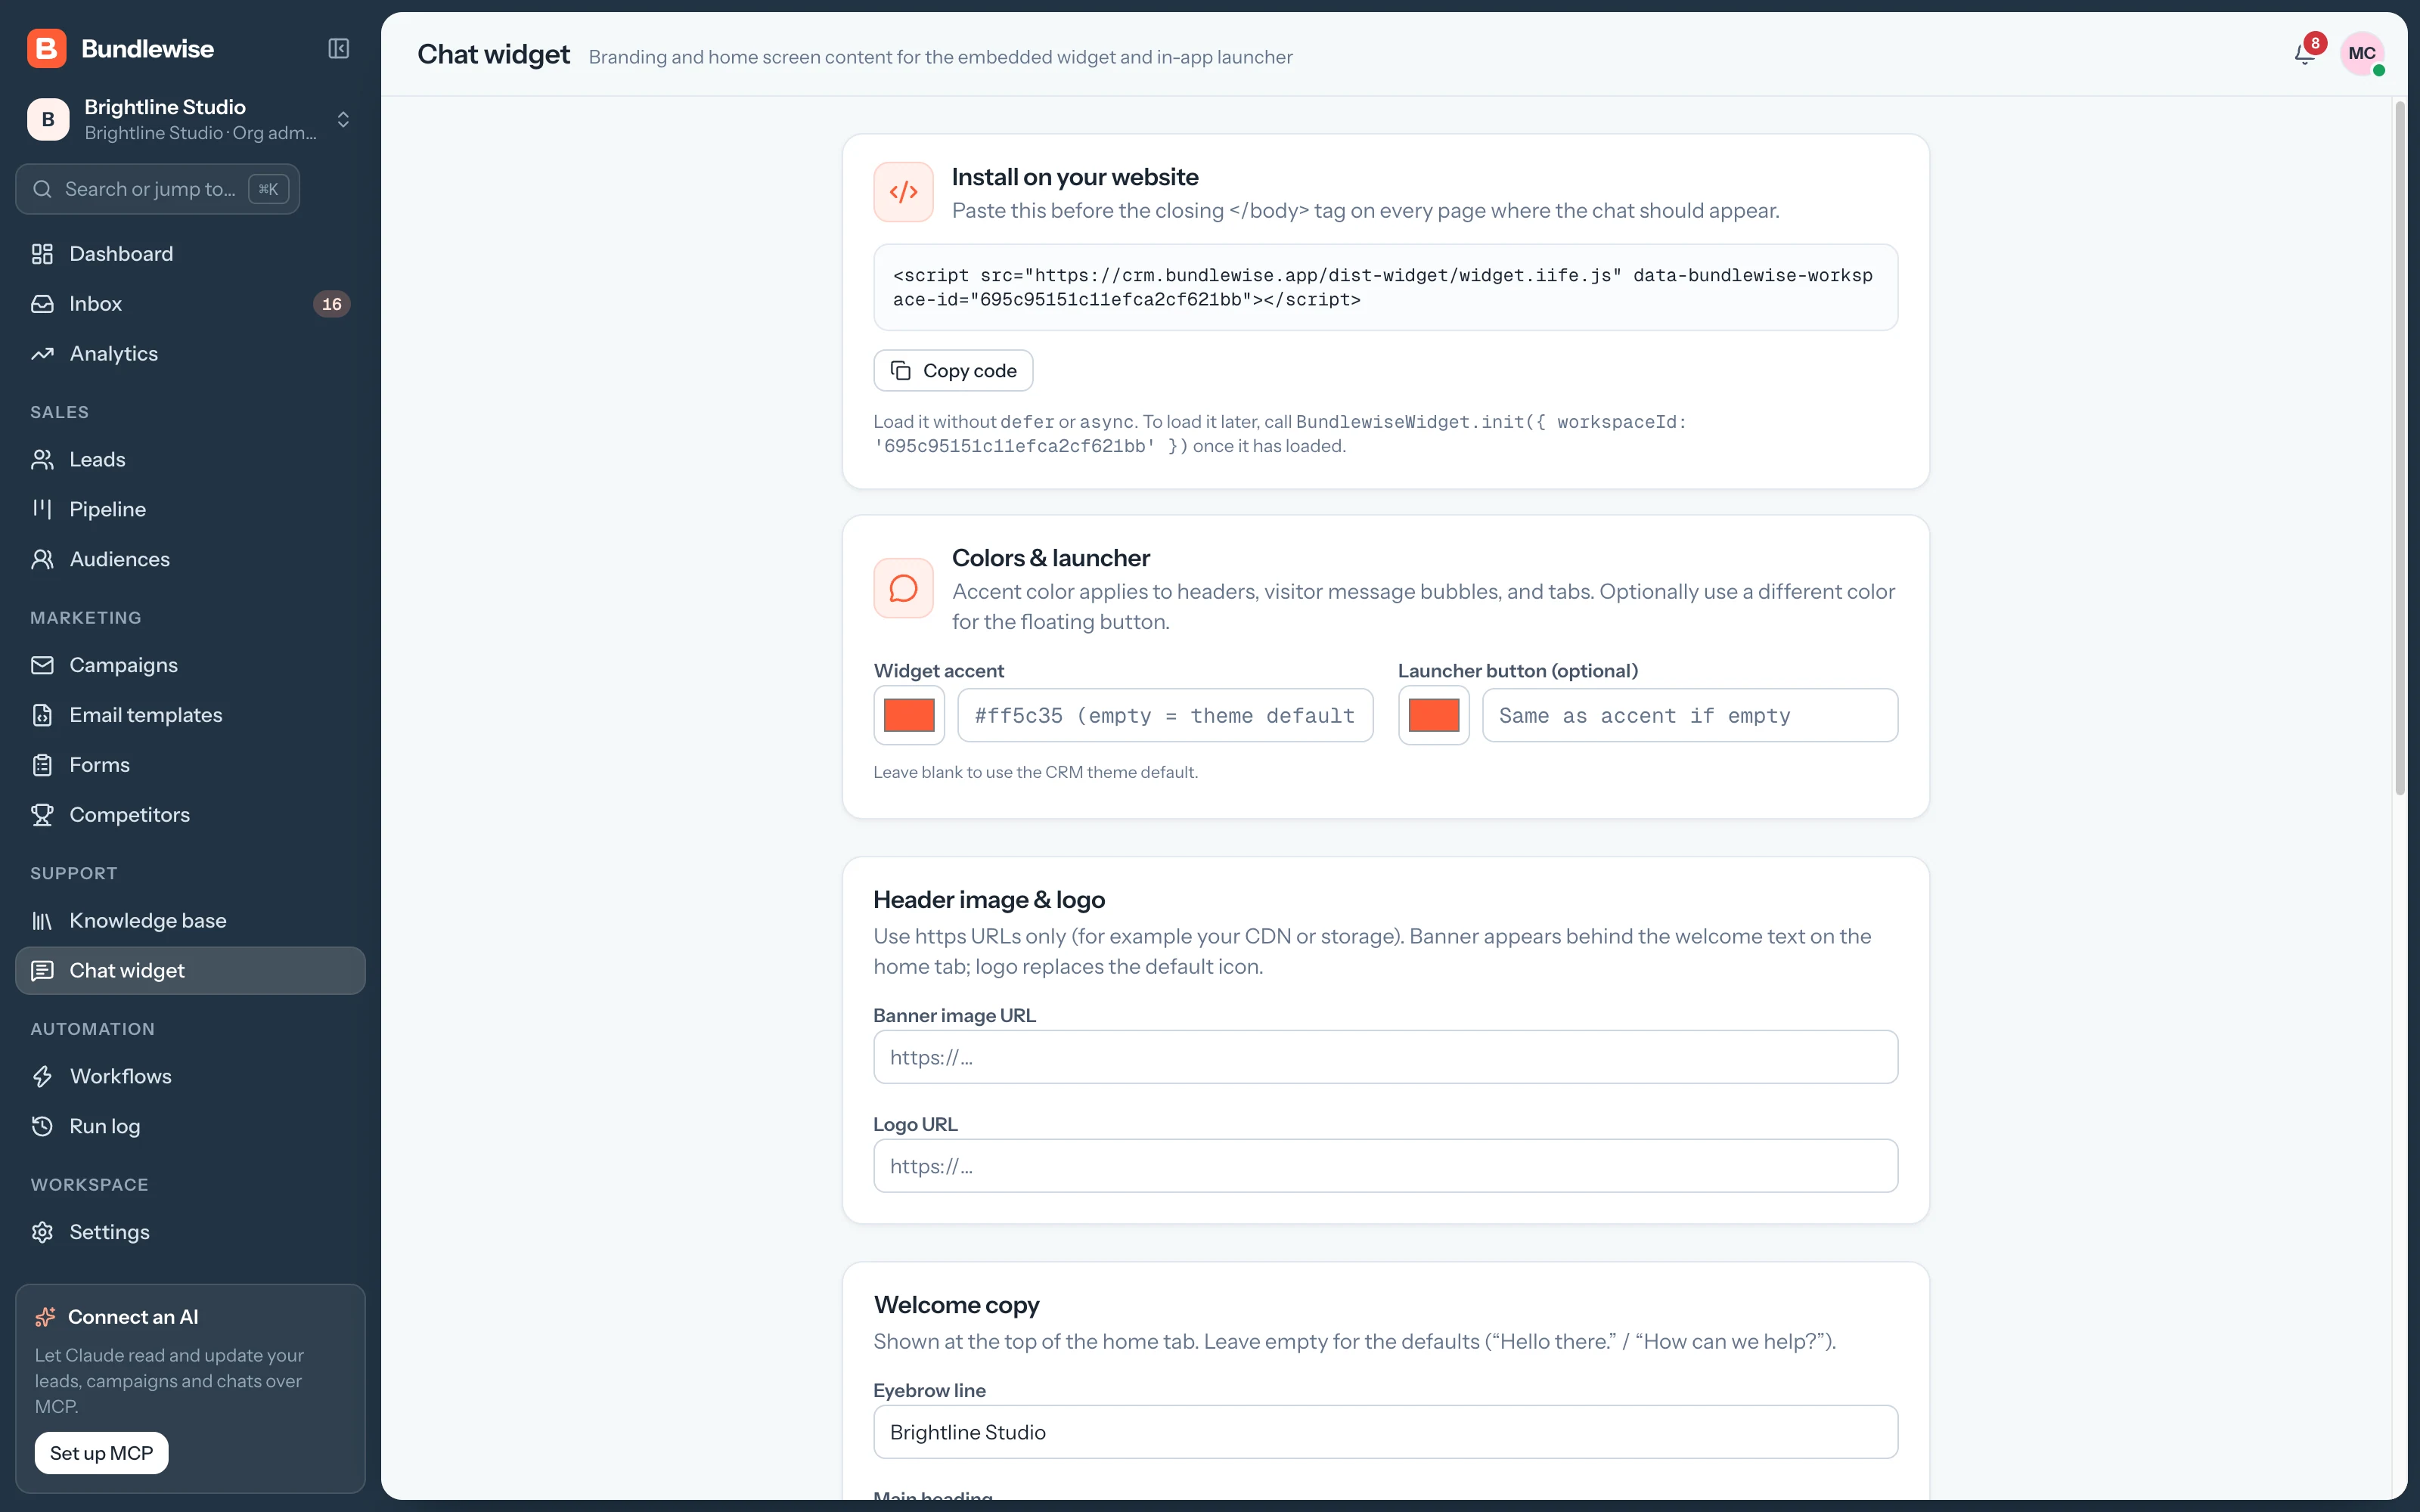The width and height of the screenshot is (2420, 1512).
Task: Click the page vertical scrollbar
Action: click(2399, 448)
